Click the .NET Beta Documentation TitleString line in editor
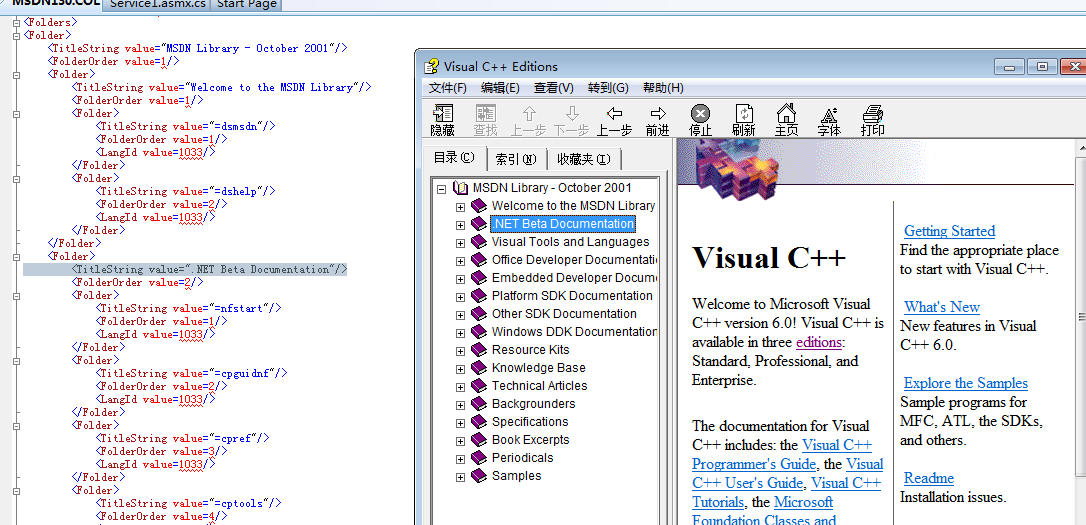This screenshot has width=1086, height=525. pos(209,269)
